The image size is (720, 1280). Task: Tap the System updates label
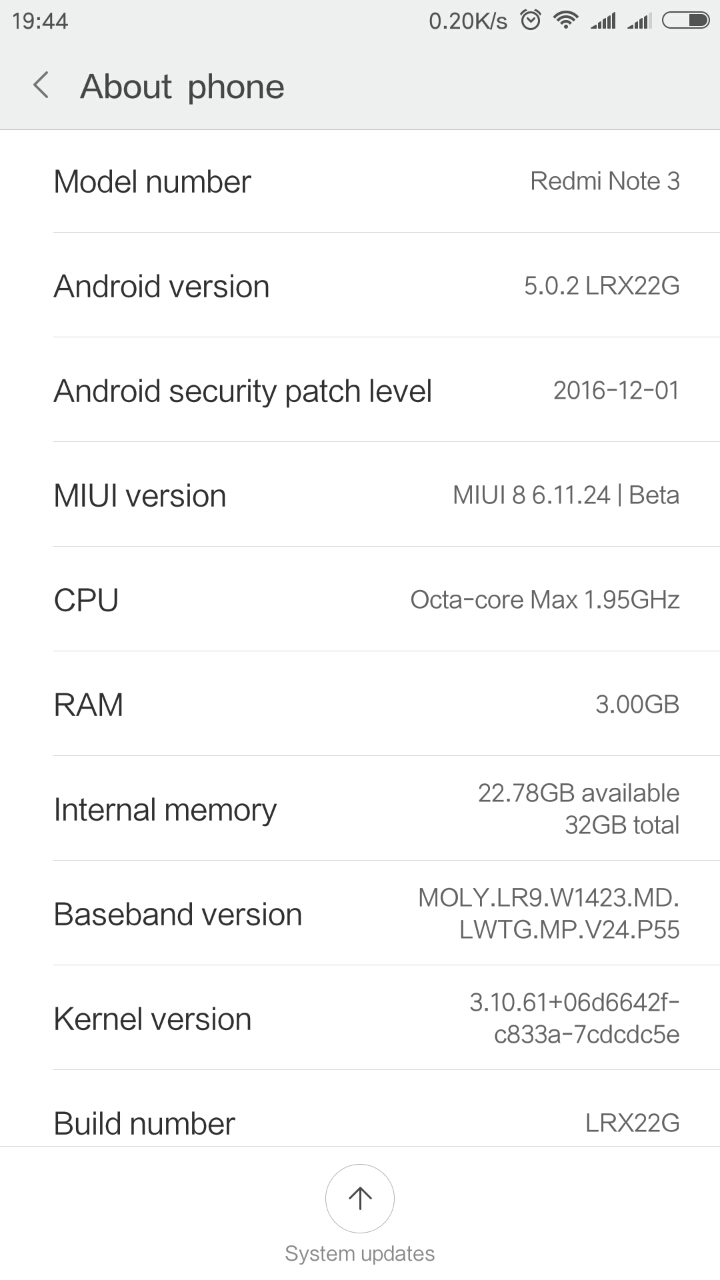[x=360, y=1254]
